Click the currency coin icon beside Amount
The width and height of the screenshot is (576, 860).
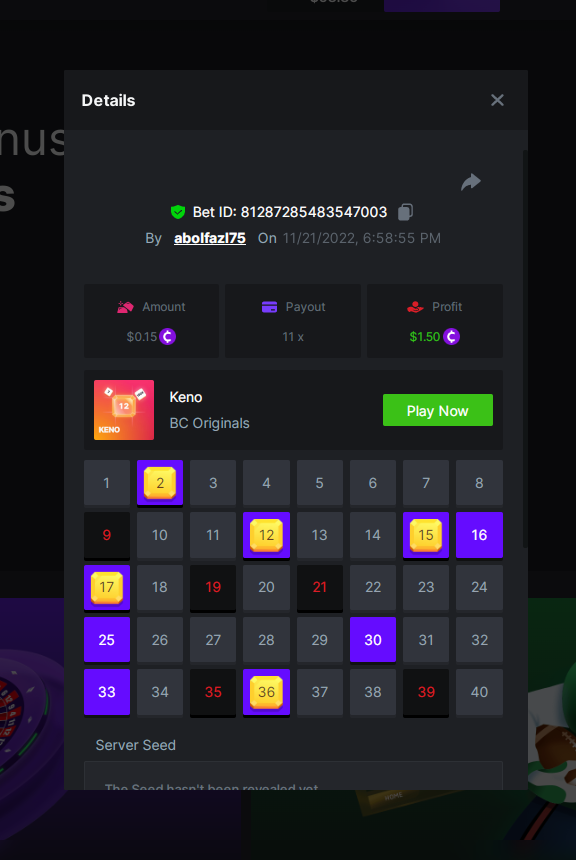click(x=167, y=336)
